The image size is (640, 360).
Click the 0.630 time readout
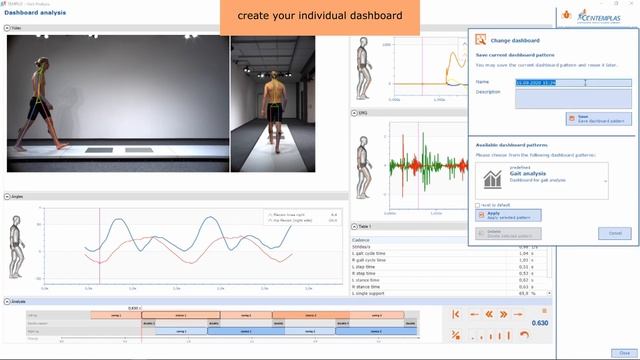point(540,323)
